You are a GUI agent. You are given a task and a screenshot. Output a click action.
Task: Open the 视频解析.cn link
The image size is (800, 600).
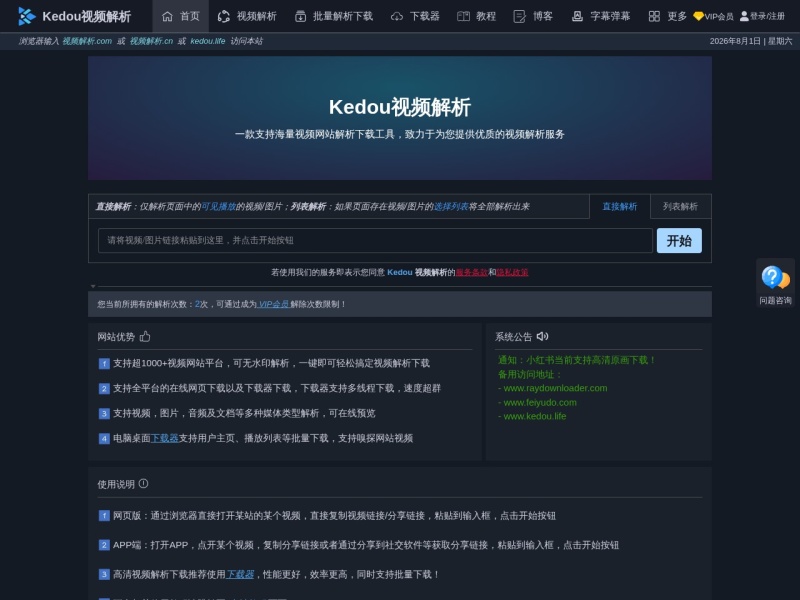pos(151,41)
